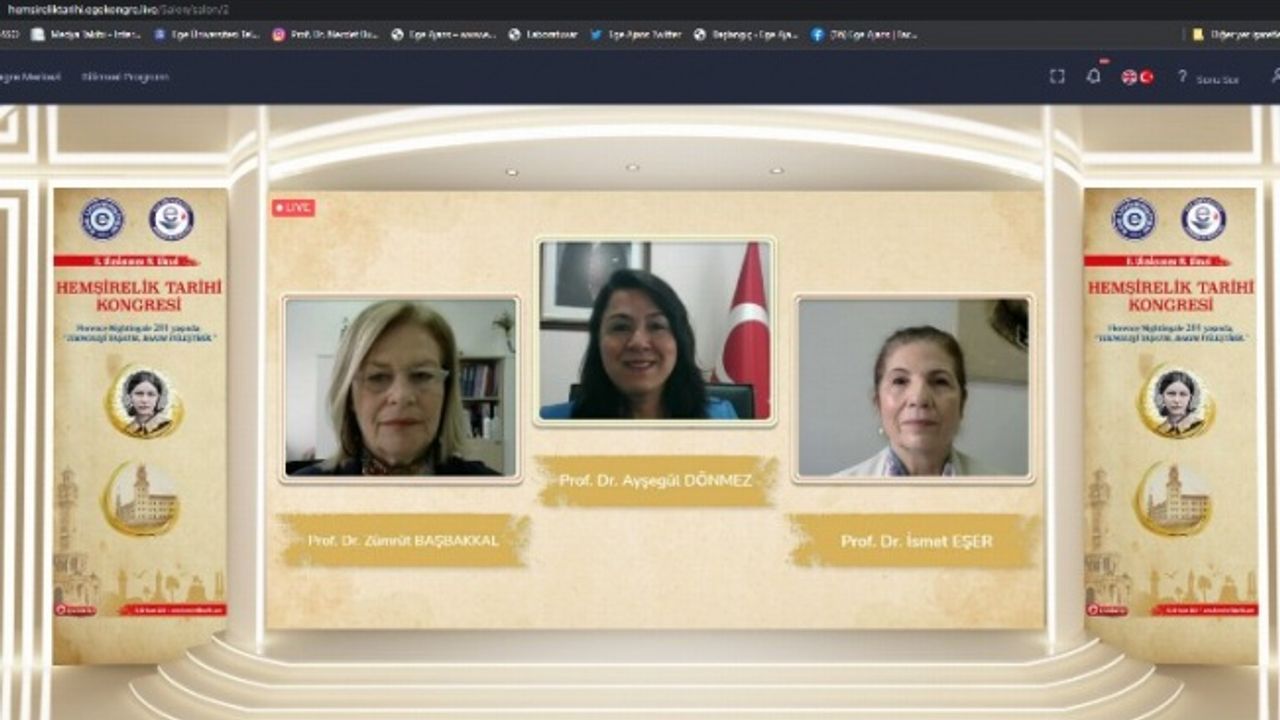Enter fullscreen mode with the bracket icon
This screenshot has height=720, width=1280.
click(1057, 76)
